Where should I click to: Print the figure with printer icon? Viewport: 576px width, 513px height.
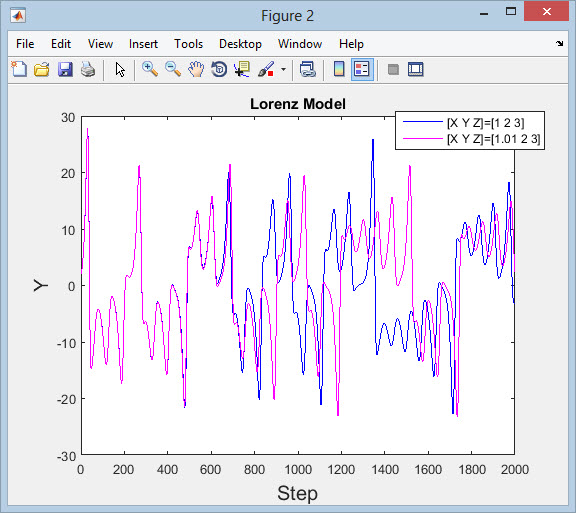pos(88,69)
